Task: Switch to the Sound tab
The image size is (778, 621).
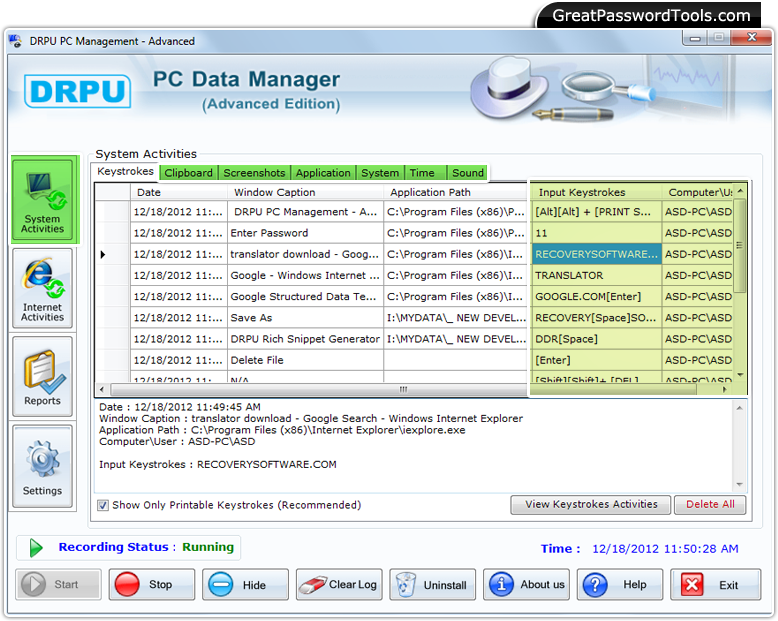Action: point(467,173)
